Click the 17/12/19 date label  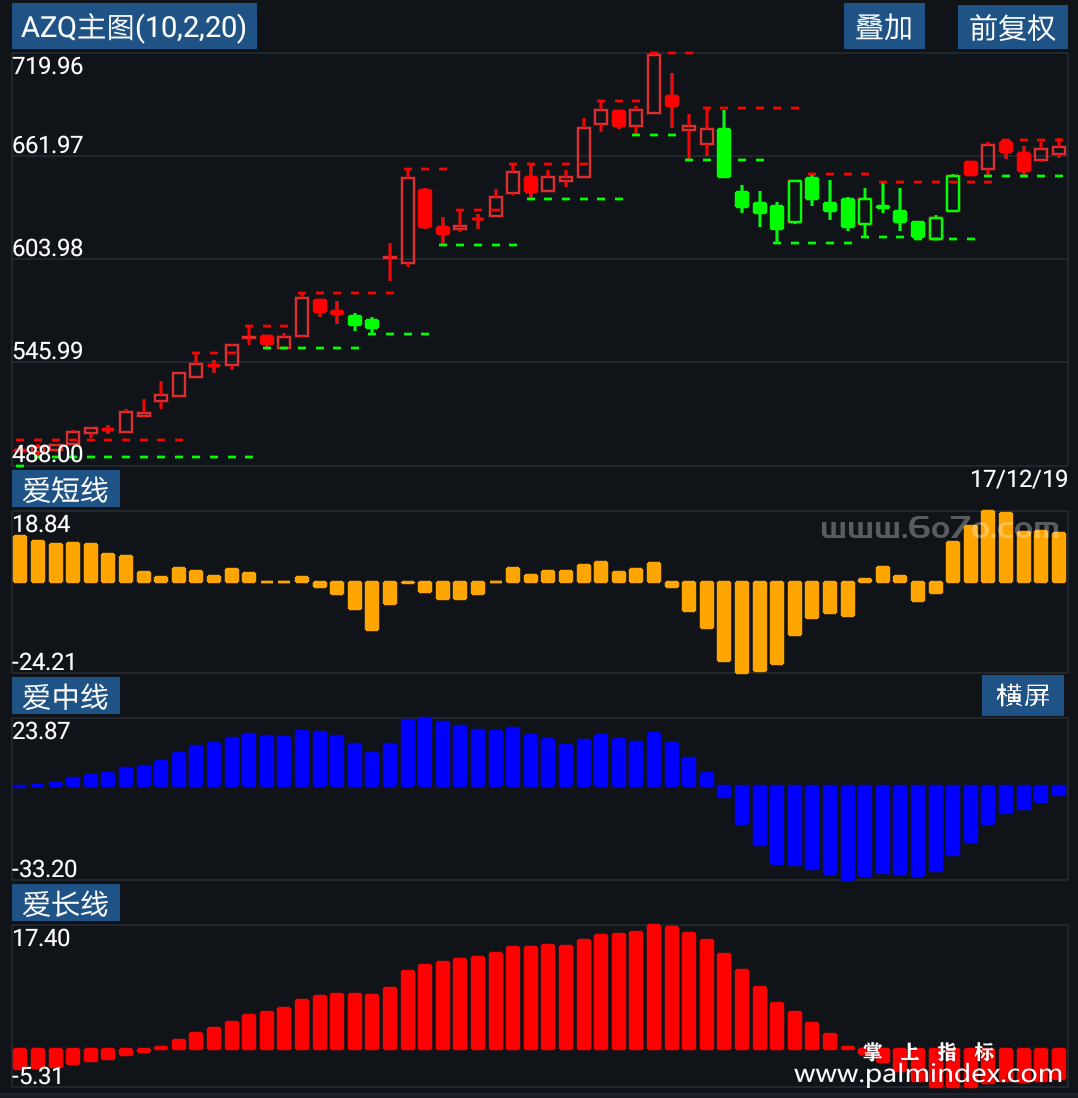[x=1018, y=480]
